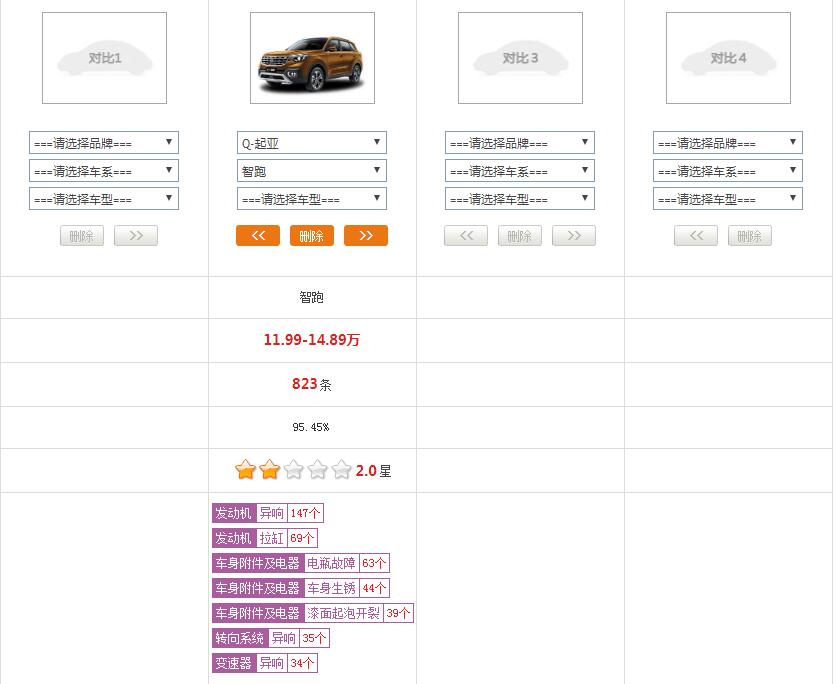Click the 2.0 星 rating text
This screenshot has height=684, width=836.
[373, 471]
